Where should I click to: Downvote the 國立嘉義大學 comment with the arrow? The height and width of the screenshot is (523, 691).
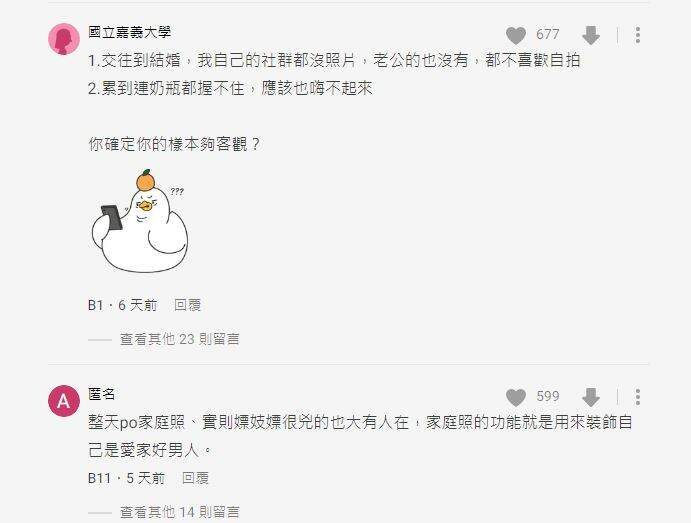pyautogui.click(x=591, y=35)
